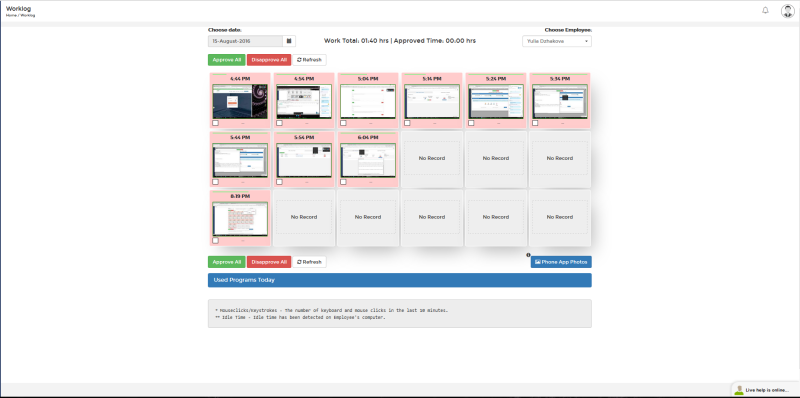Viewport: 800px width, 398px height.
Task: Open Phone App Photos image button
Action: tap(561, 262)
